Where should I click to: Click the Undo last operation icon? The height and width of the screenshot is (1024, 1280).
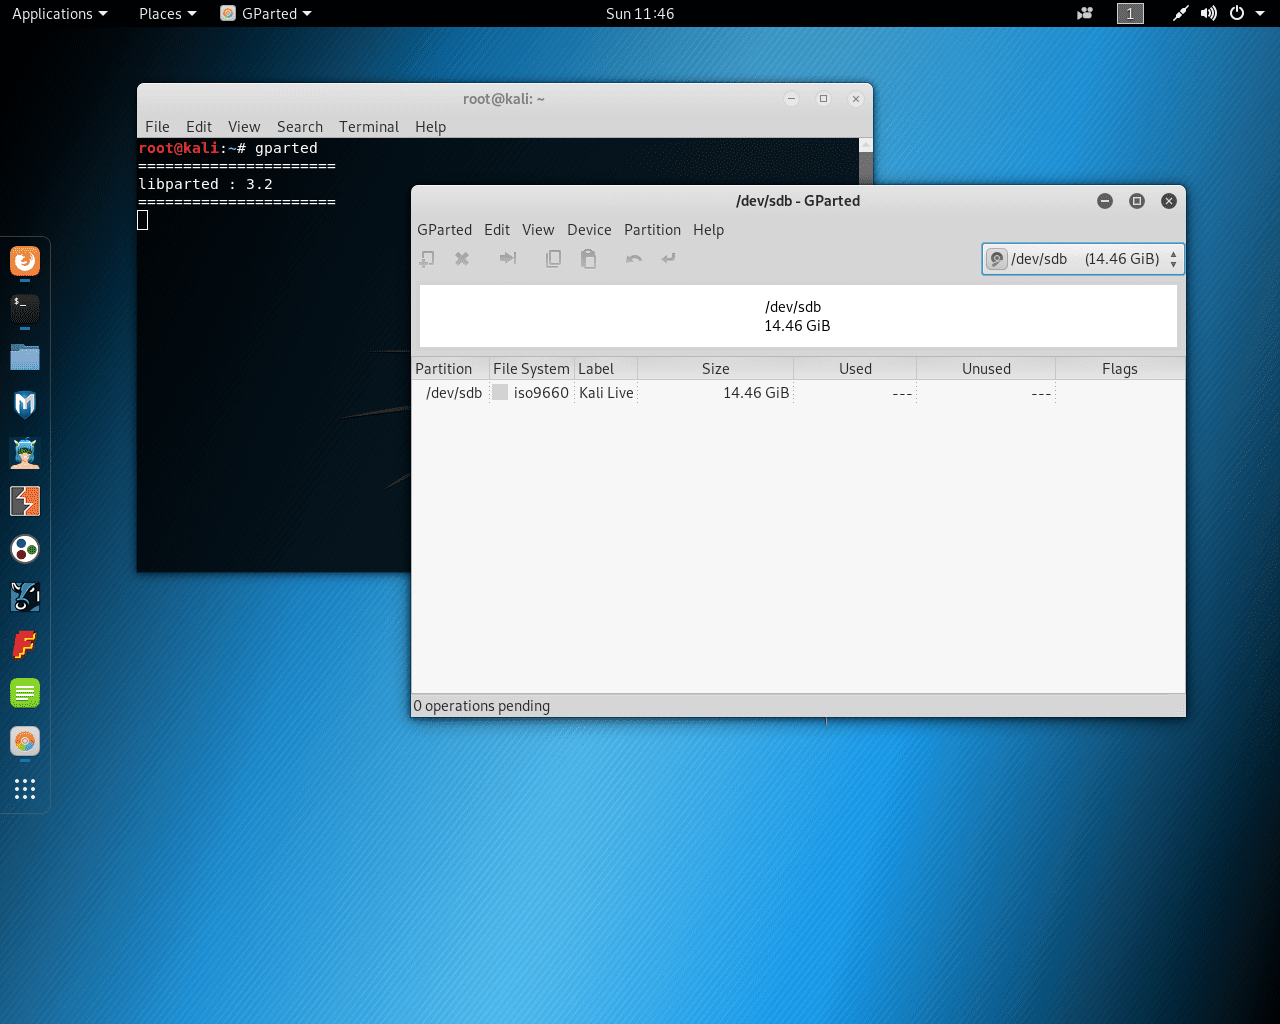point(633,259)
